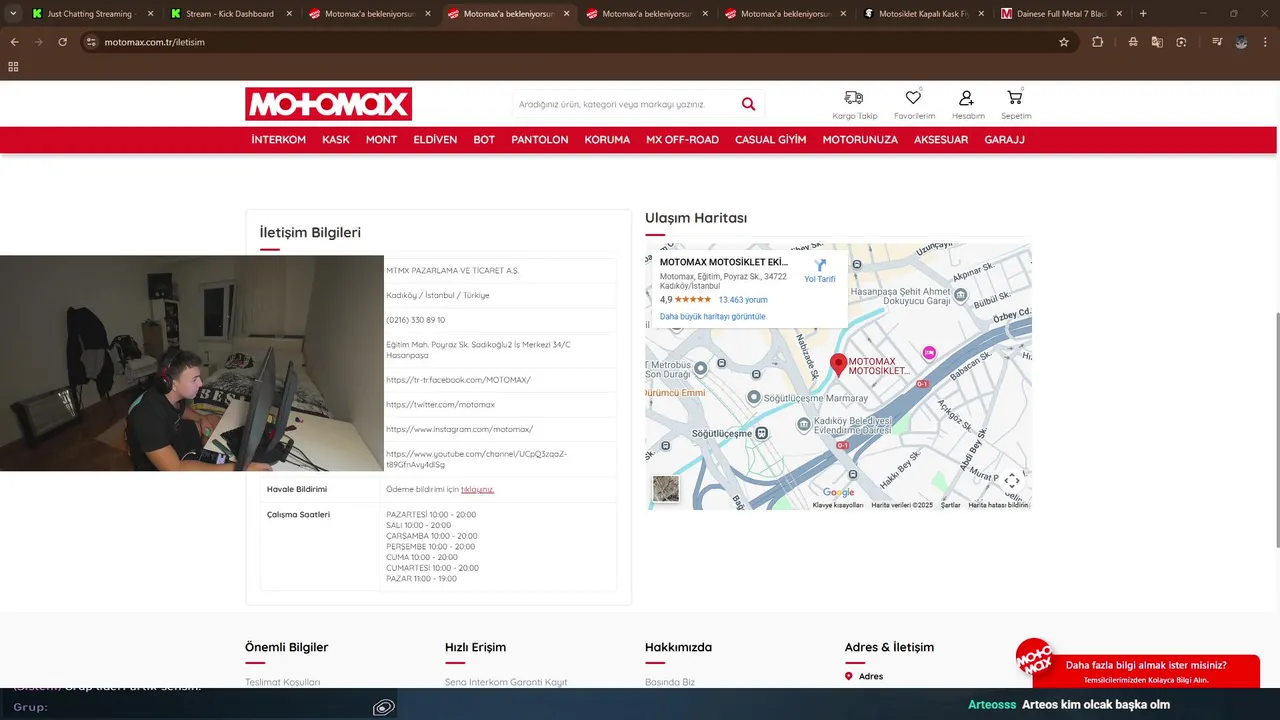Viewport: 1280px width, 720px height.
Task: Click Daha büyük haritayı görüntüle link
Action: click(x=712, y=317)
